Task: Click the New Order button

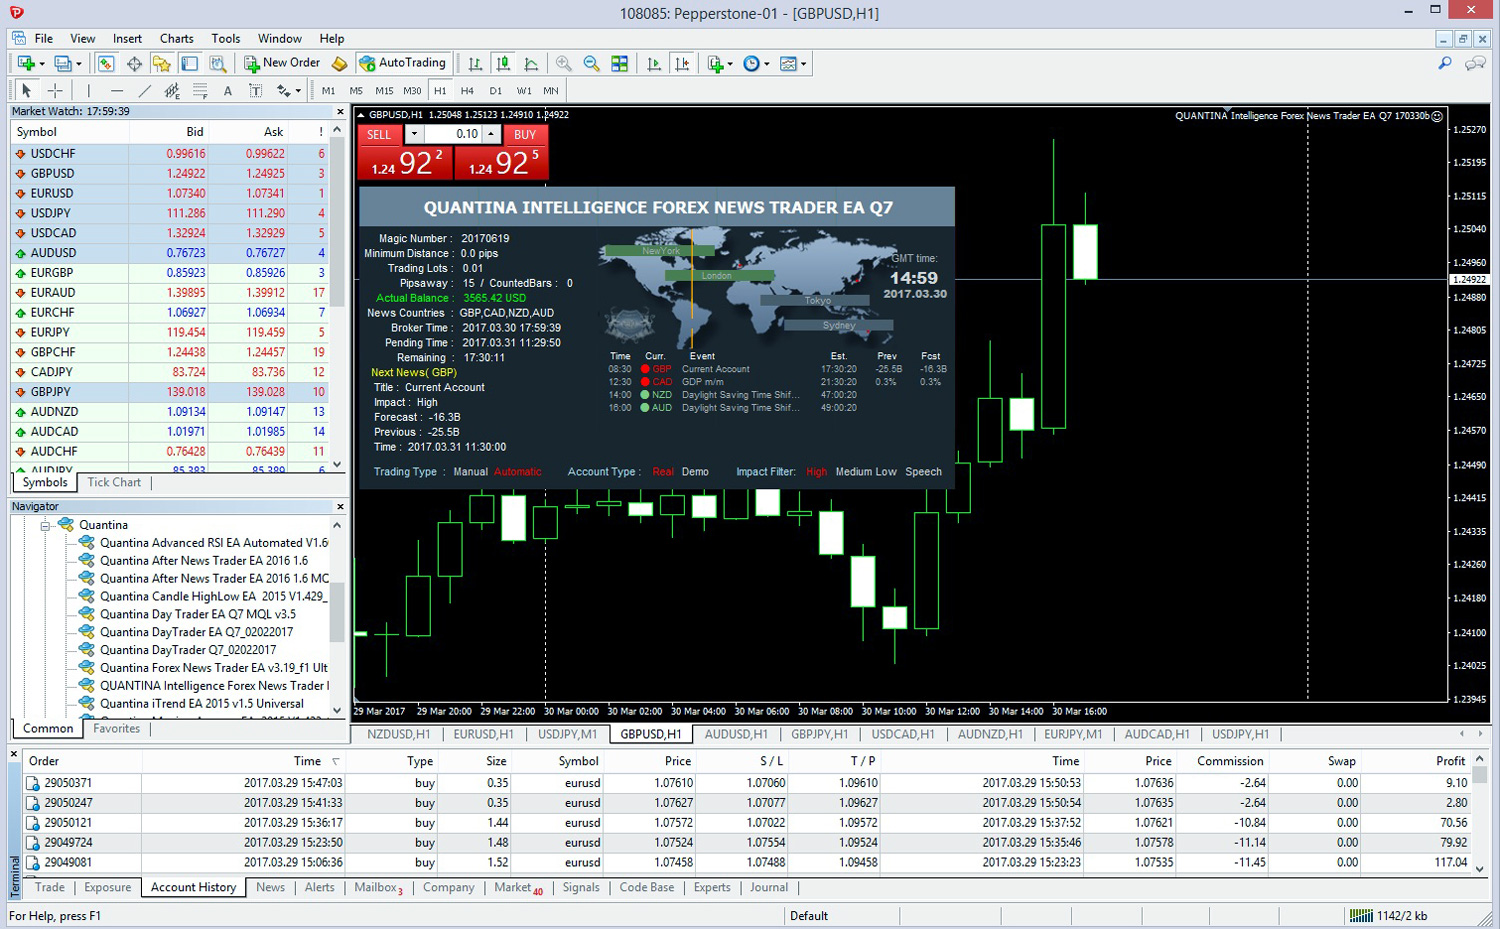Action: tap(282, 62)
